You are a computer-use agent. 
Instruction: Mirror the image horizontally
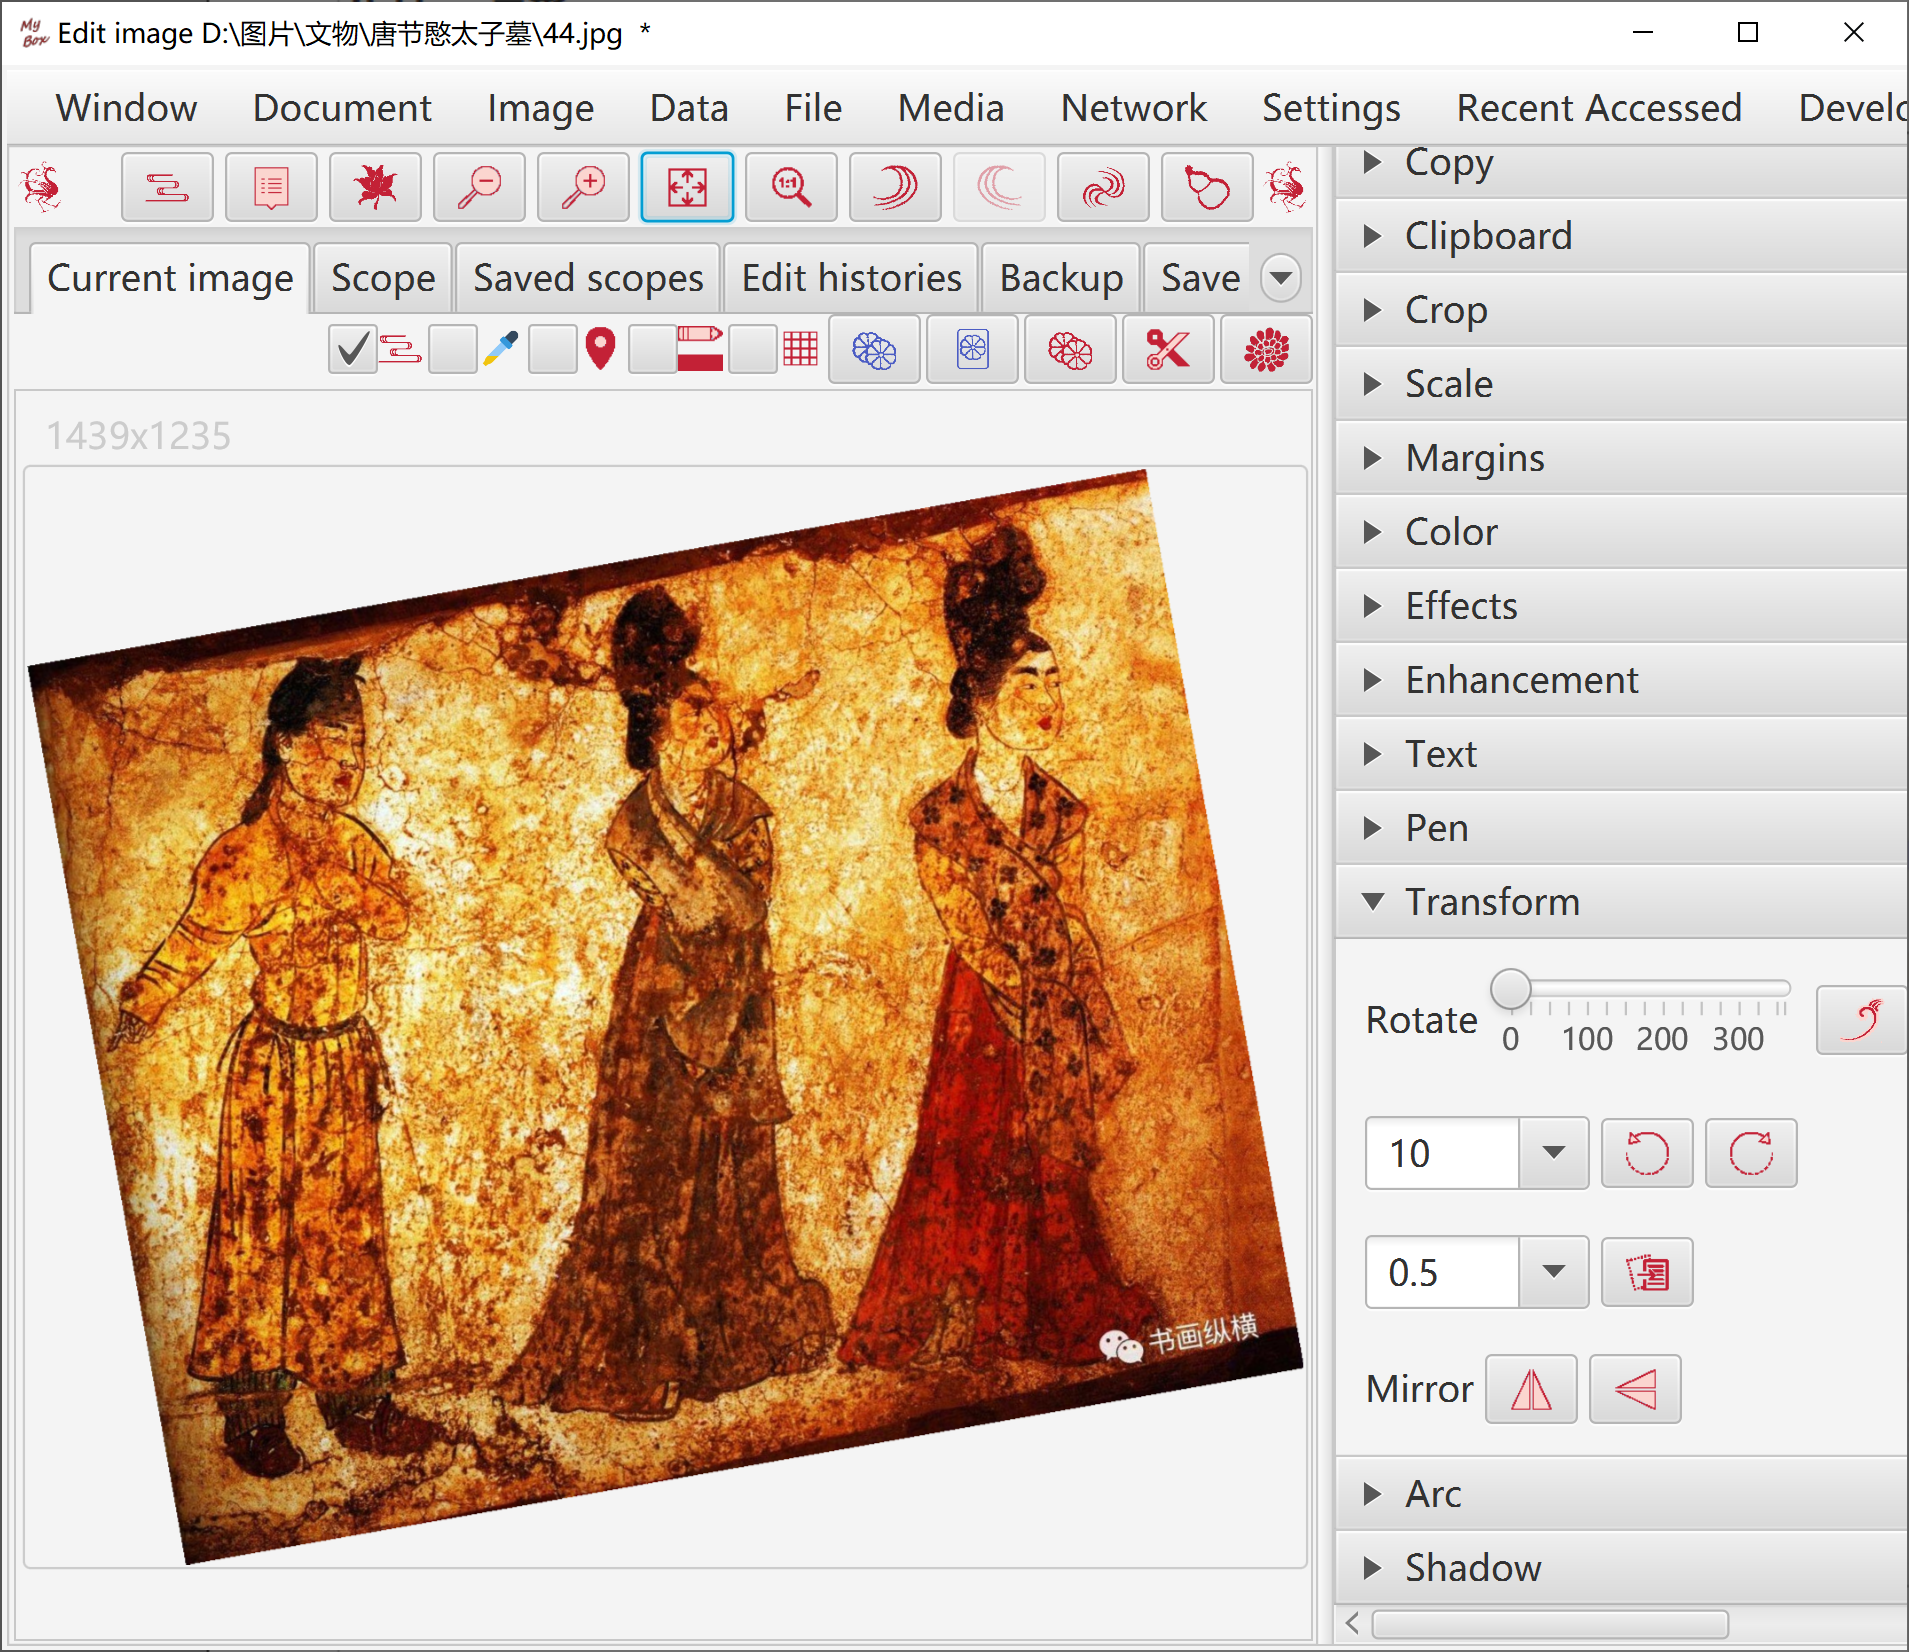click(x=1531, y=1389)
